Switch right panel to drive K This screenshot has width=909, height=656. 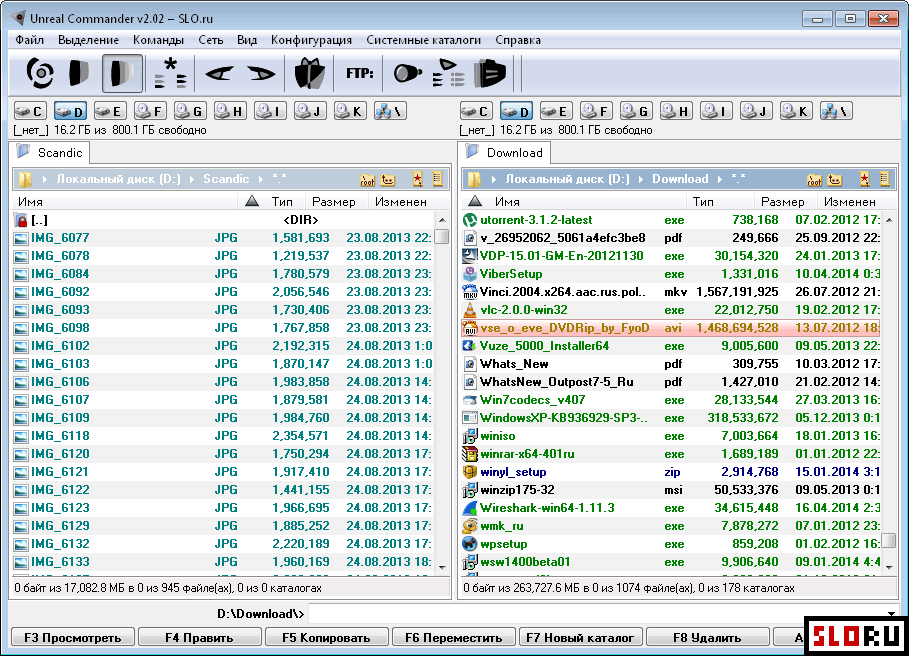(x=796, y=111)
